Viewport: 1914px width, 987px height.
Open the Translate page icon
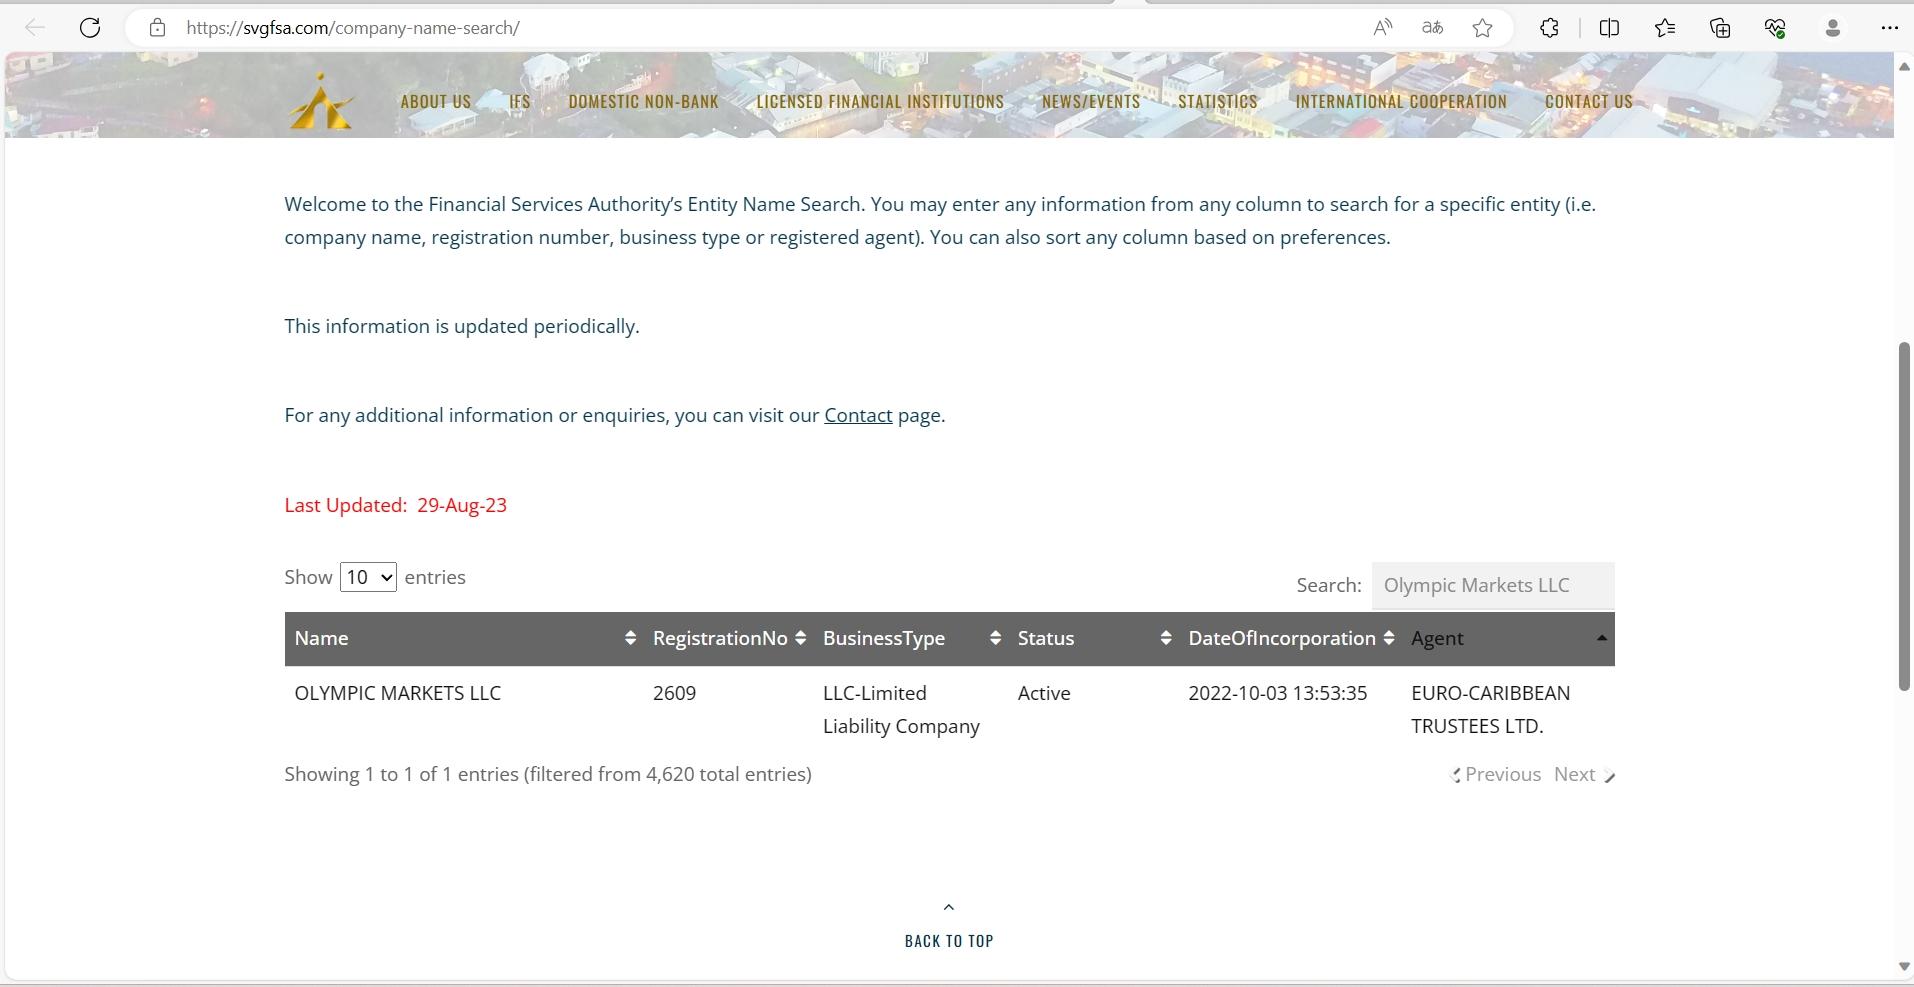pyautogui.click(x=1433, y=28)
